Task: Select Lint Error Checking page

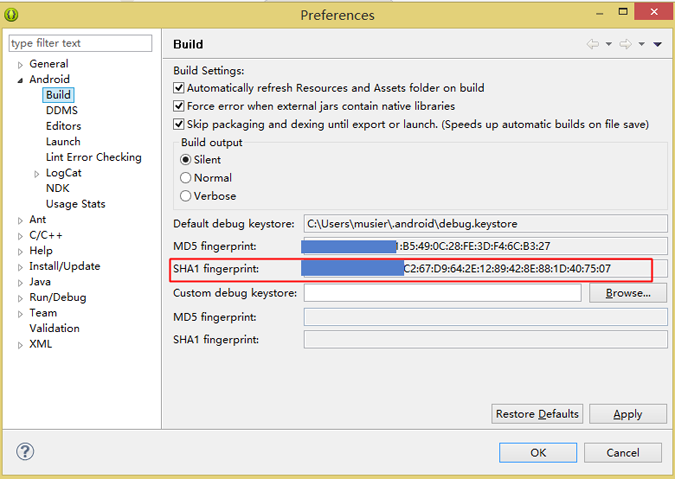Action: tap(93, 157)
